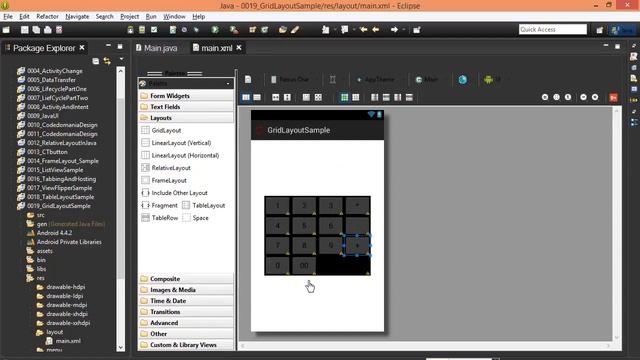Click the "00" button in the canvas

(x=304, y=265)
